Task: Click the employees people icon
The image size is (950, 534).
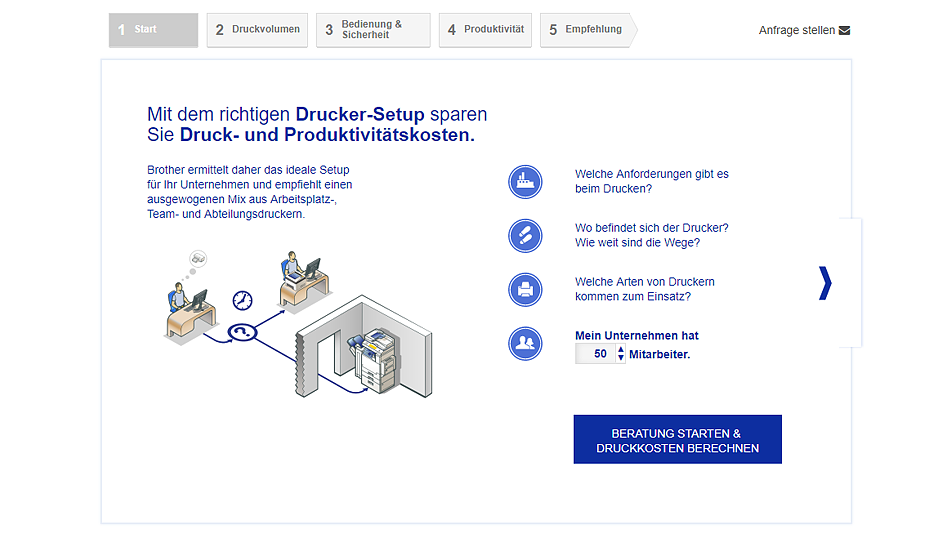Action: click(525, 344)
